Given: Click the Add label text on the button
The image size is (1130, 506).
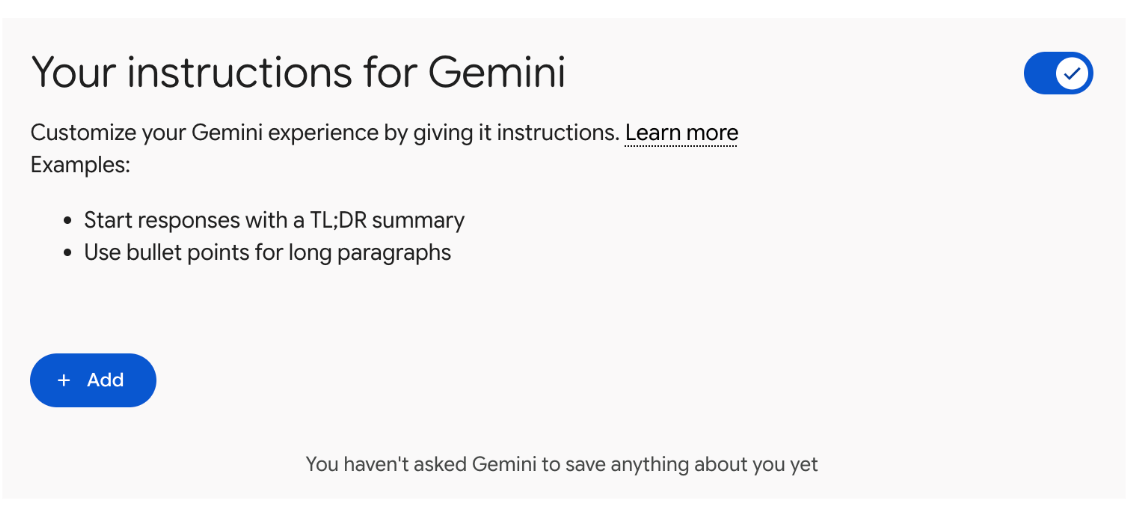Looking at the screenshot, I should point(105,380).
